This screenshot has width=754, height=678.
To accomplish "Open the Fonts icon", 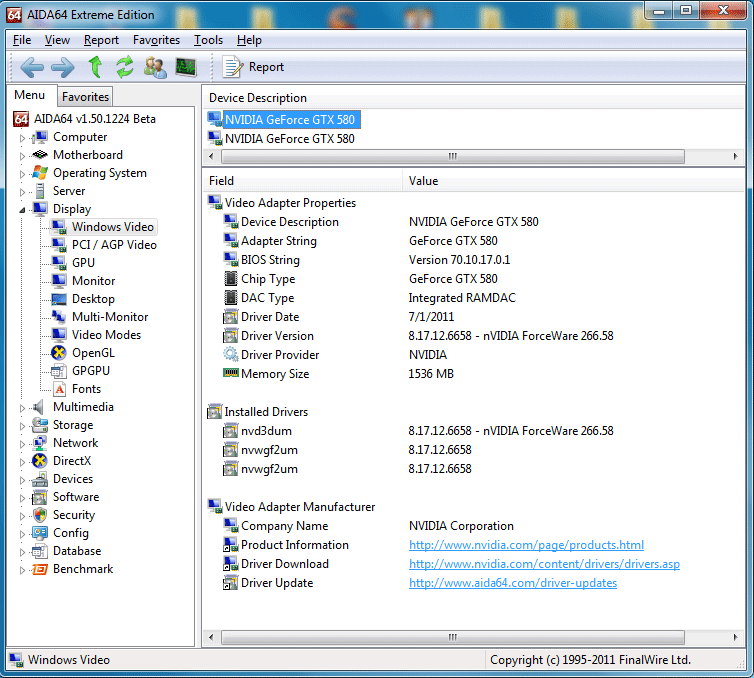I will [60, 389].
